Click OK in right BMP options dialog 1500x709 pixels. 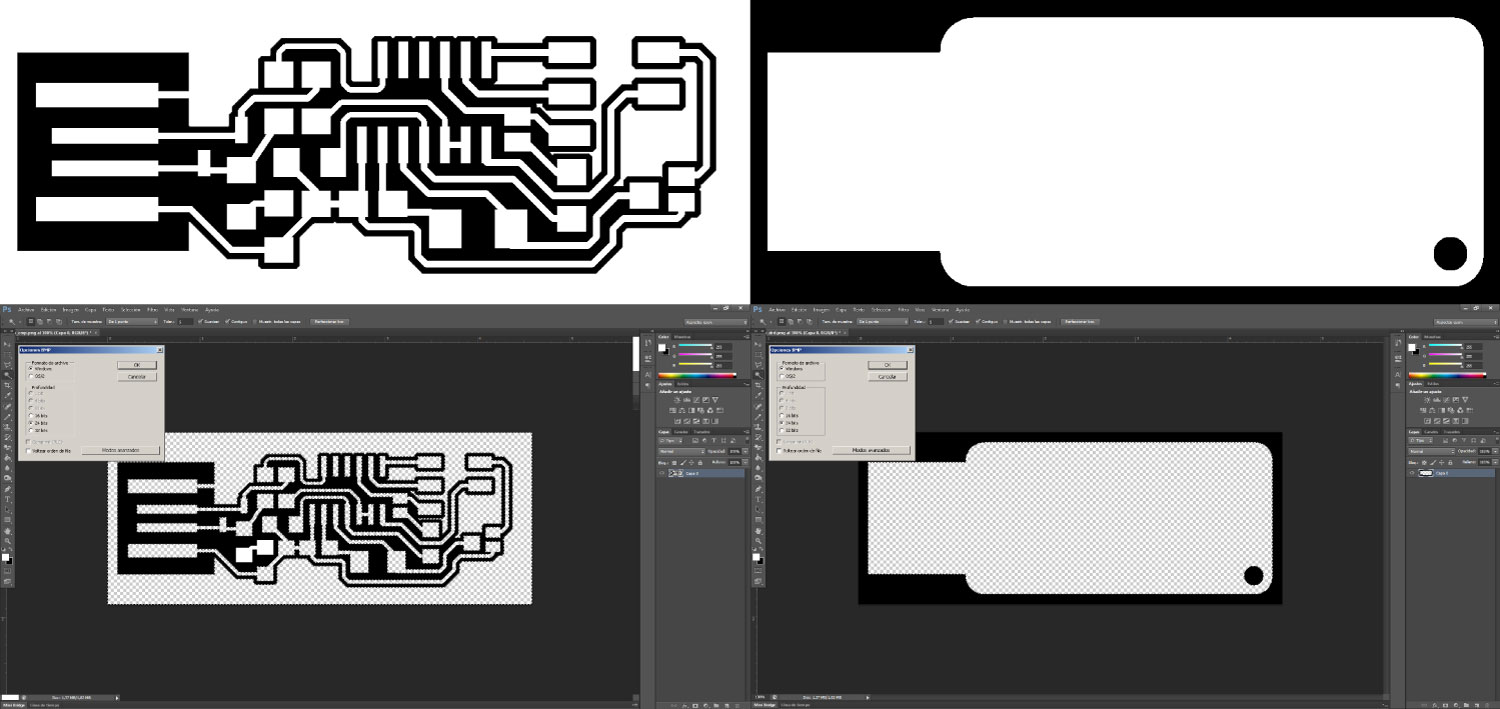(887, 365)
